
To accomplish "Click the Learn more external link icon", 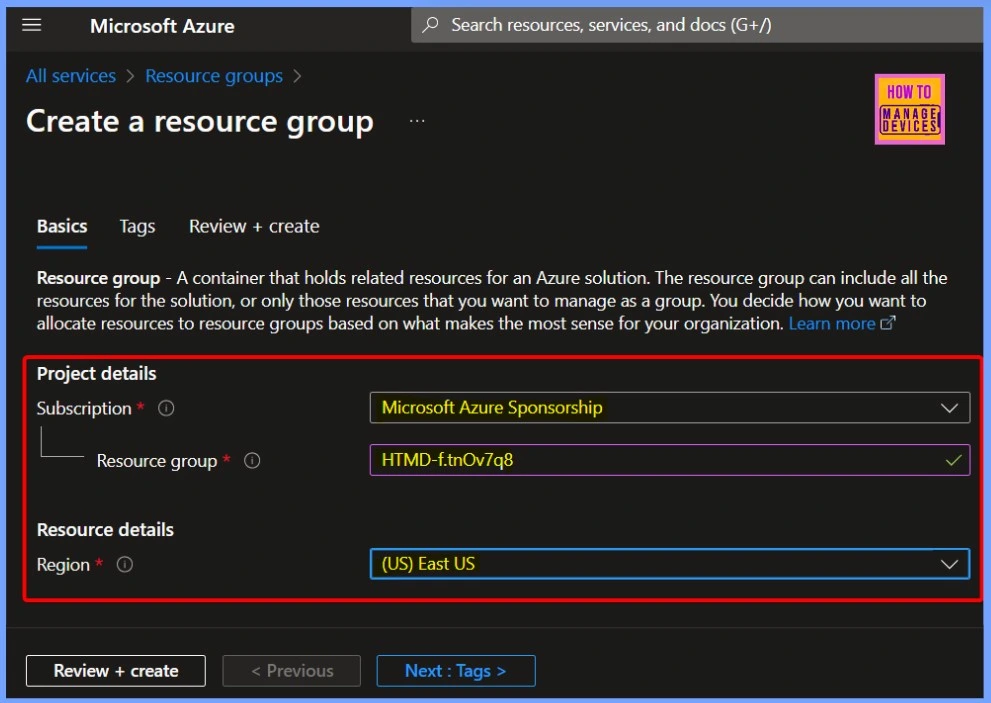I will tap(888, 323).
